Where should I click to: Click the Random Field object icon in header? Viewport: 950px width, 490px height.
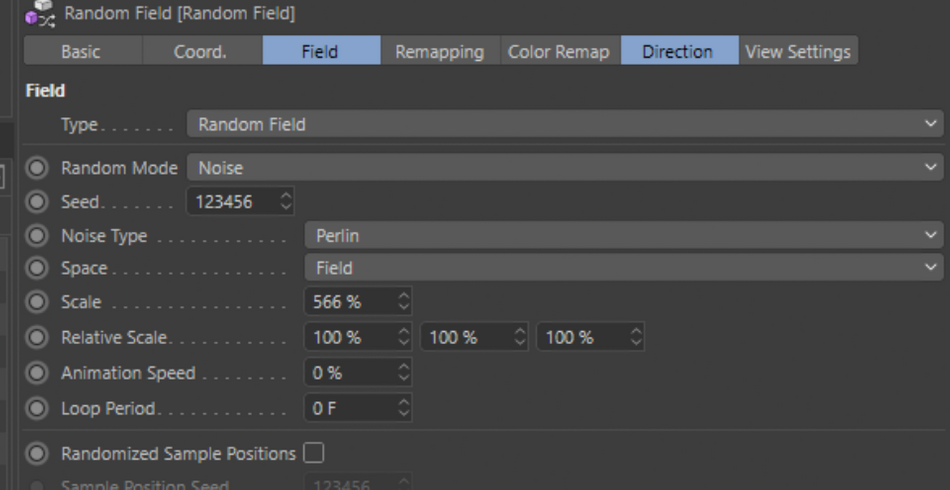pyautogui.click(x=41, y=14)
